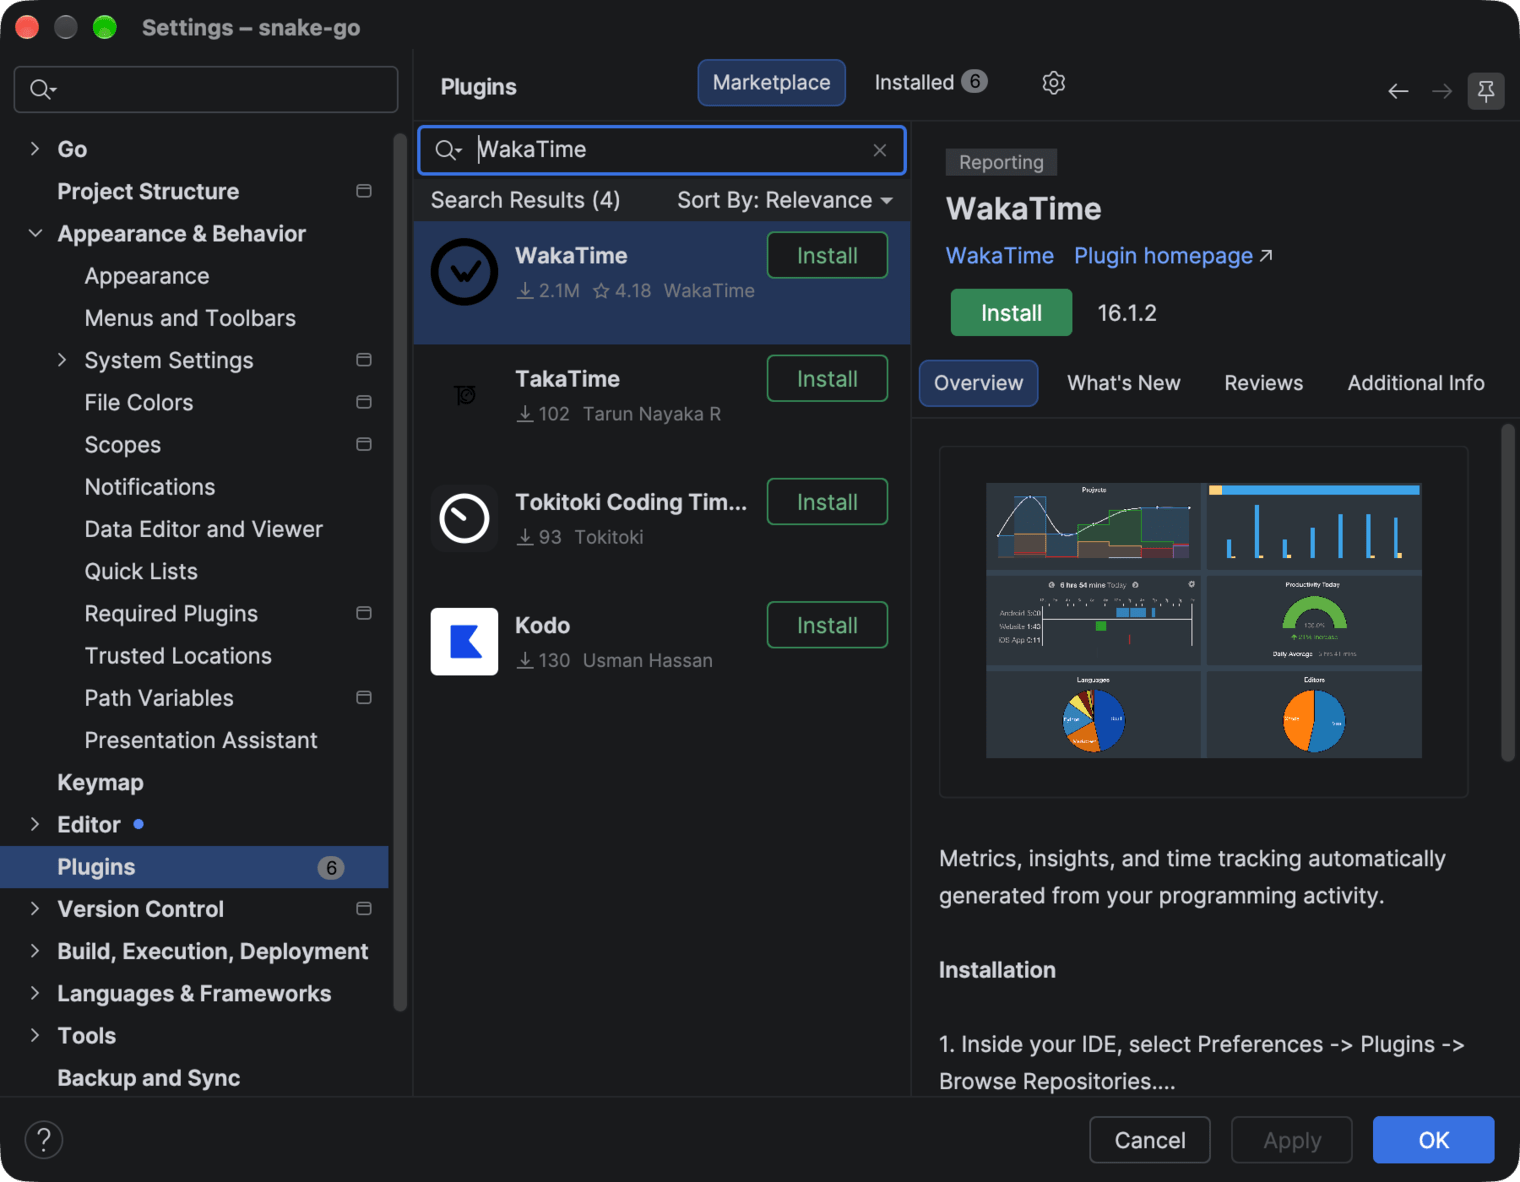Expand the Editor settings node
Image resolution: width=1520 pixels, height=1182 pixels.
coord(35,824)
